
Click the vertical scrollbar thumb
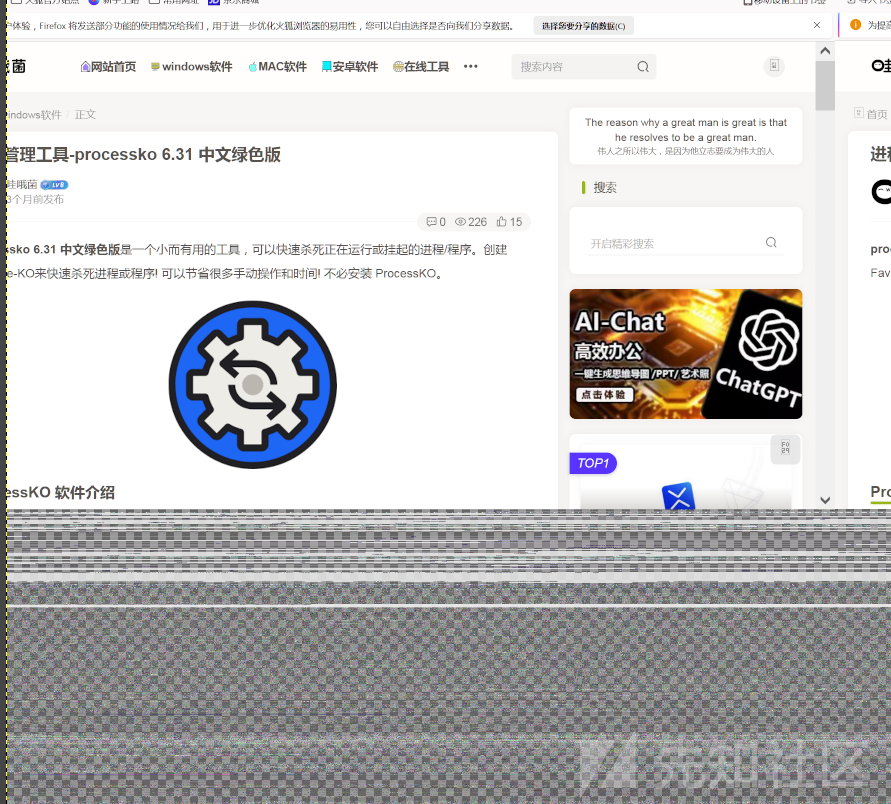click(825, 85)
